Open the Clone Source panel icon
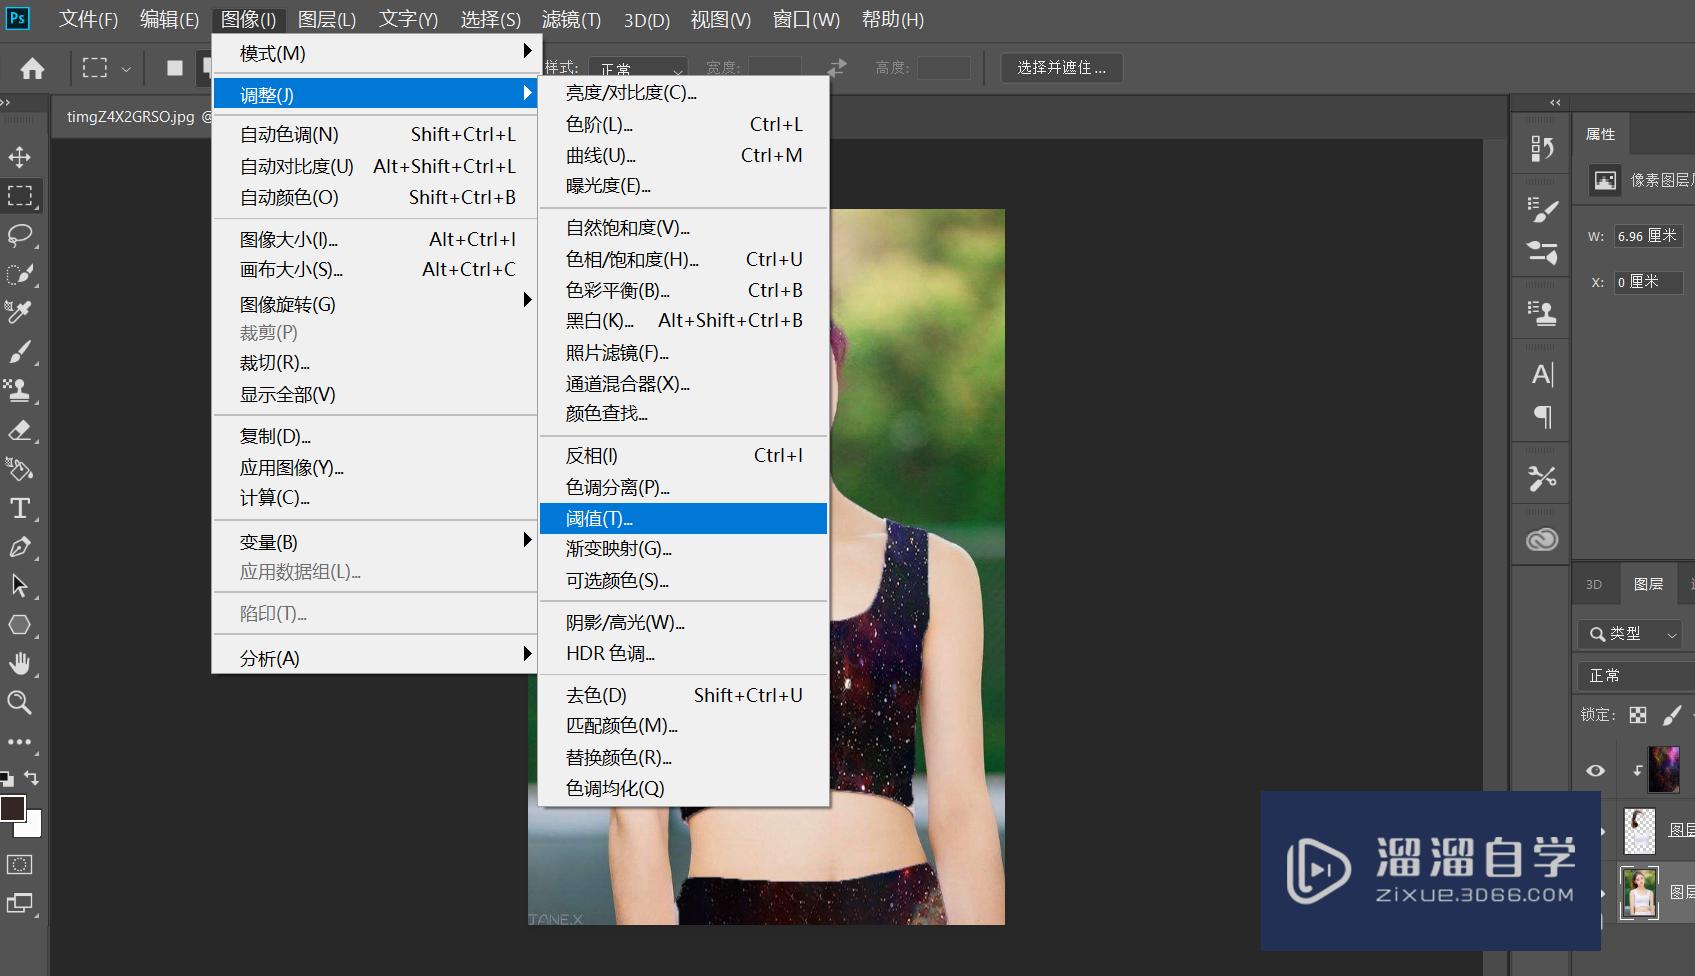 point(1542,314)
